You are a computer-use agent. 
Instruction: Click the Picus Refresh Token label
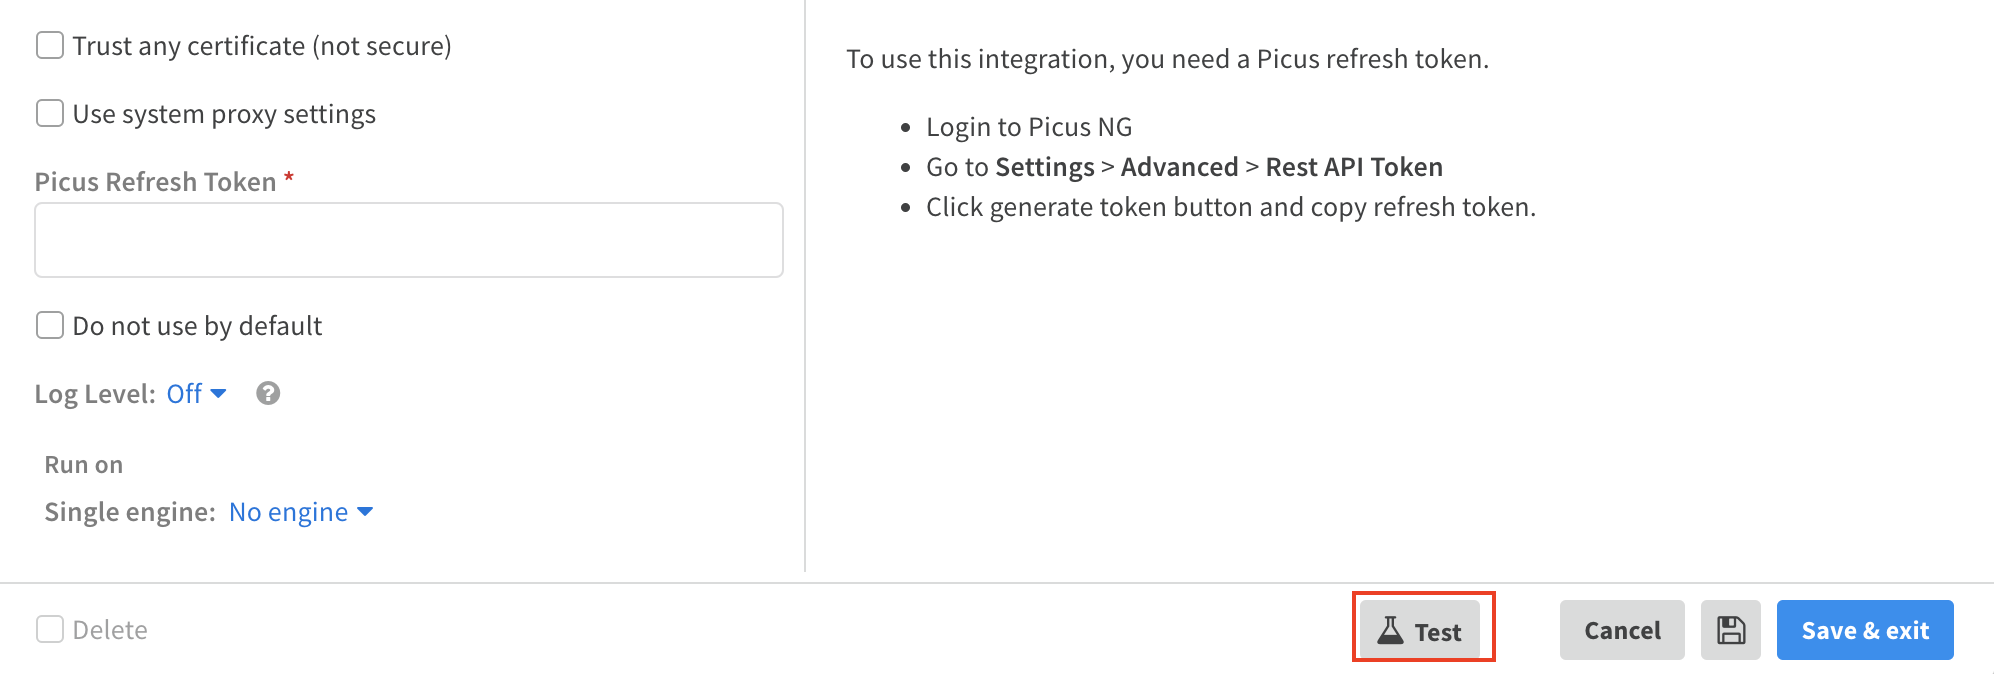click(155, 182)
